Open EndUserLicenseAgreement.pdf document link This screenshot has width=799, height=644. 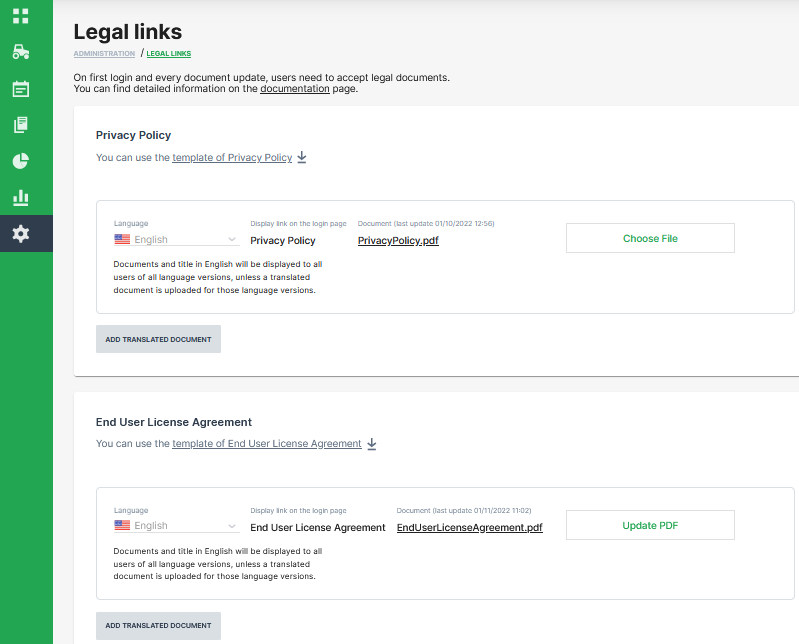pos(469,527)
